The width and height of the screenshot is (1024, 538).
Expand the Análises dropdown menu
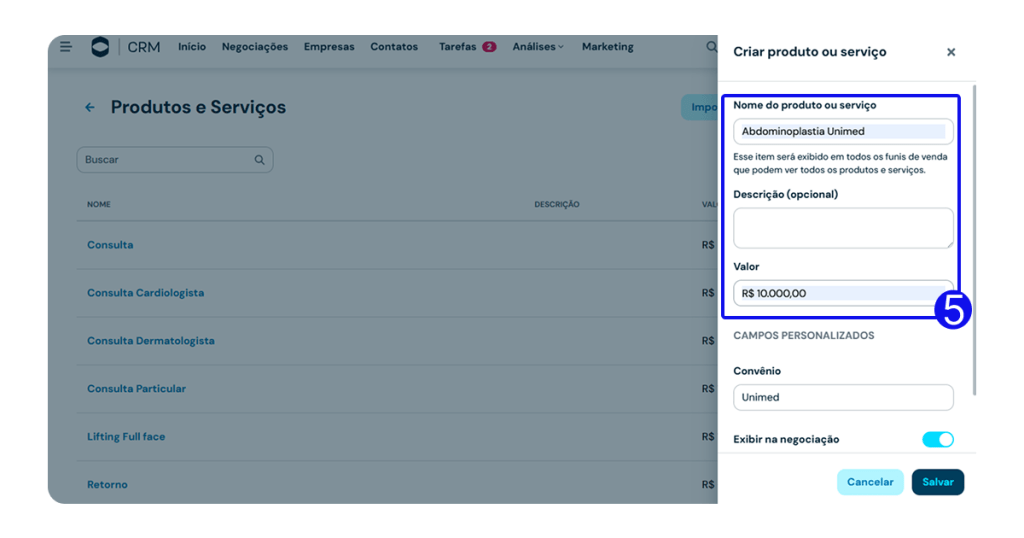538,47
